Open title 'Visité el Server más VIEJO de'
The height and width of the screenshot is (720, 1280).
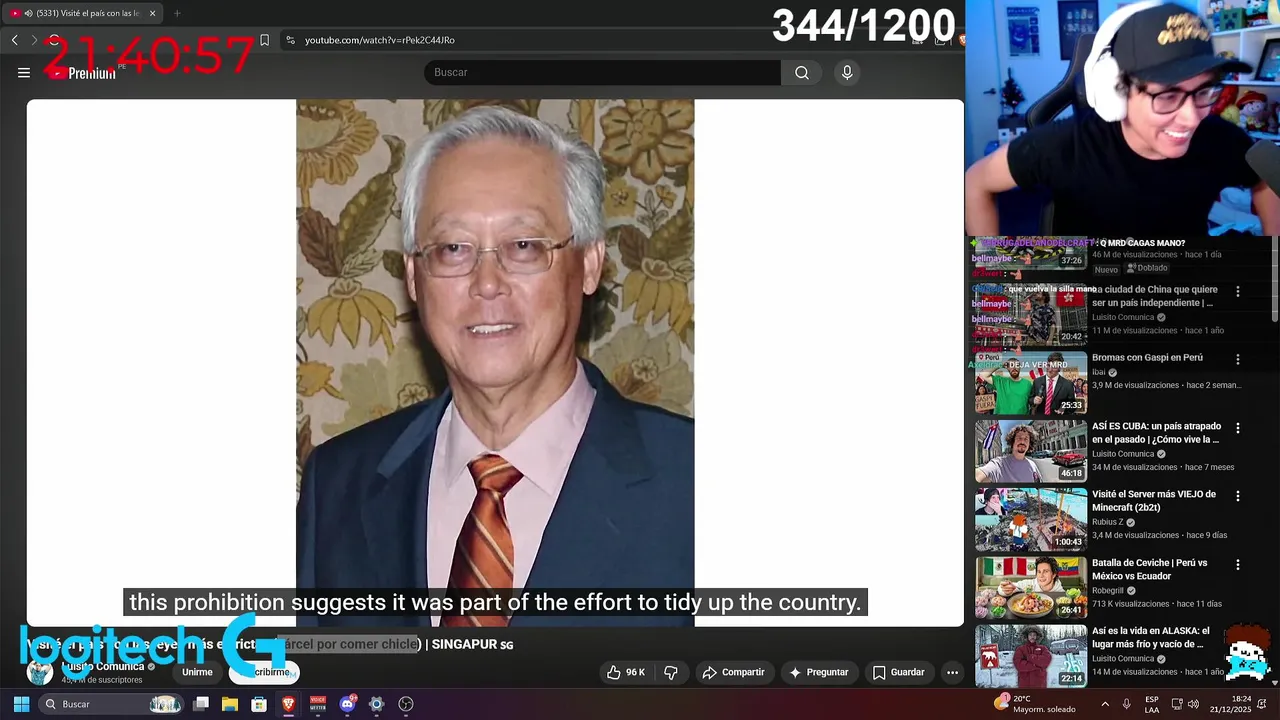(x=1154, y=494)
